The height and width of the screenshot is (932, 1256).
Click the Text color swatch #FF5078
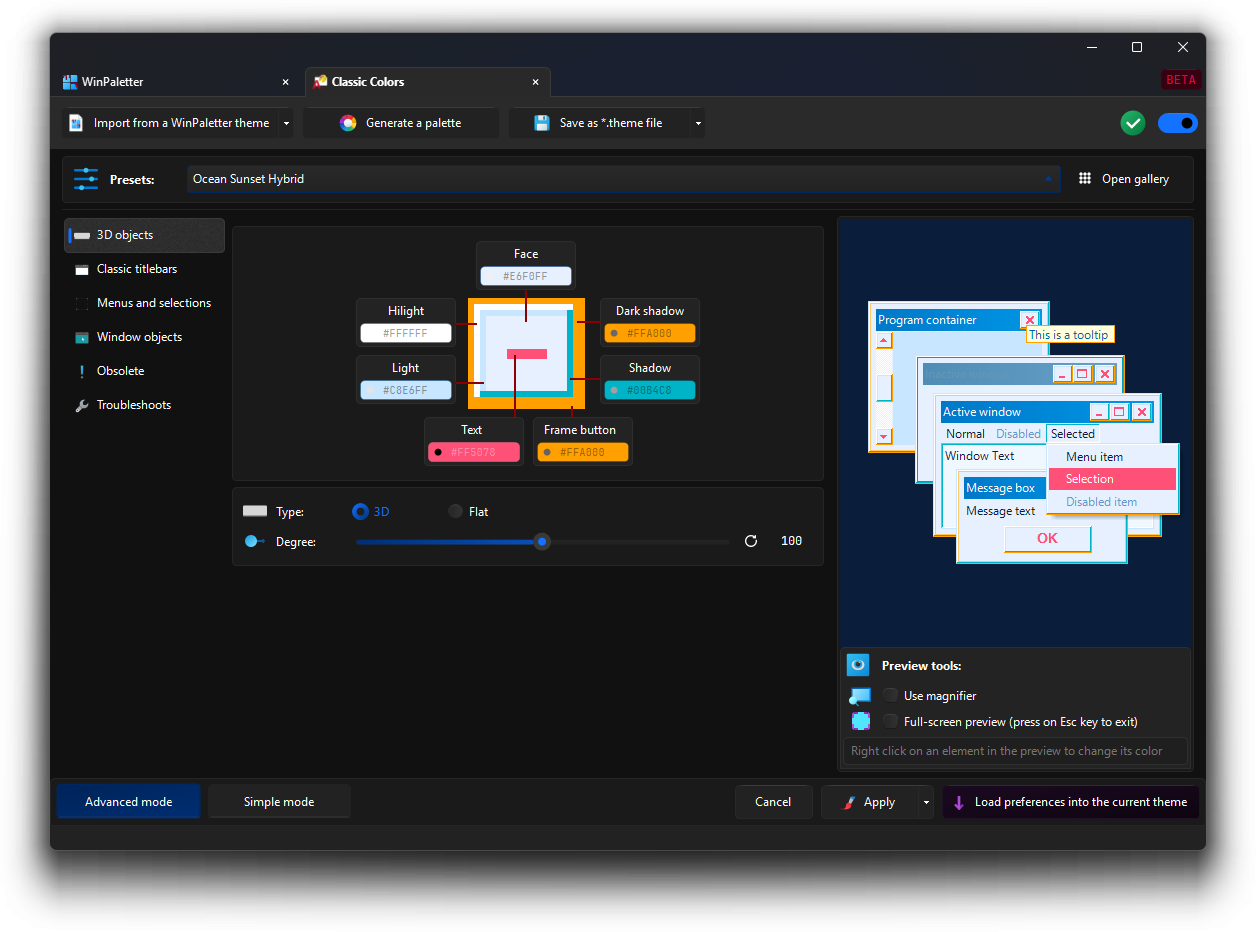(x=474, y=452)
